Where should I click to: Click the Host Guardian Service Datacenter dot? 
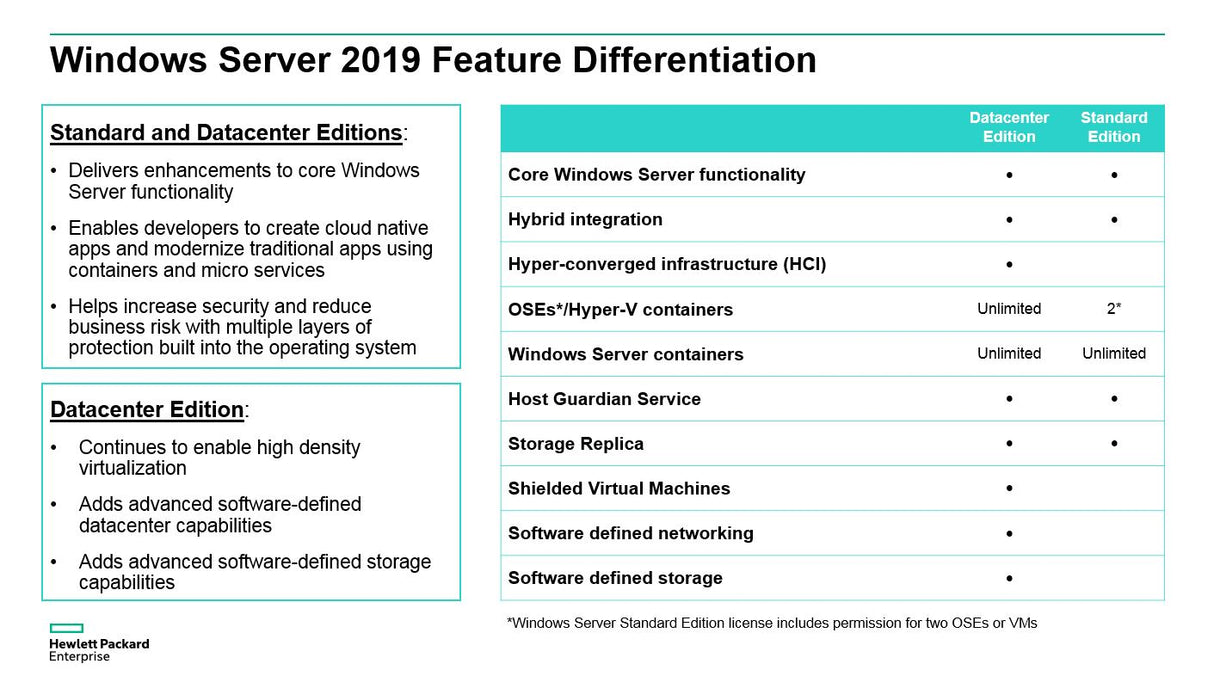tap(1009, 398)
